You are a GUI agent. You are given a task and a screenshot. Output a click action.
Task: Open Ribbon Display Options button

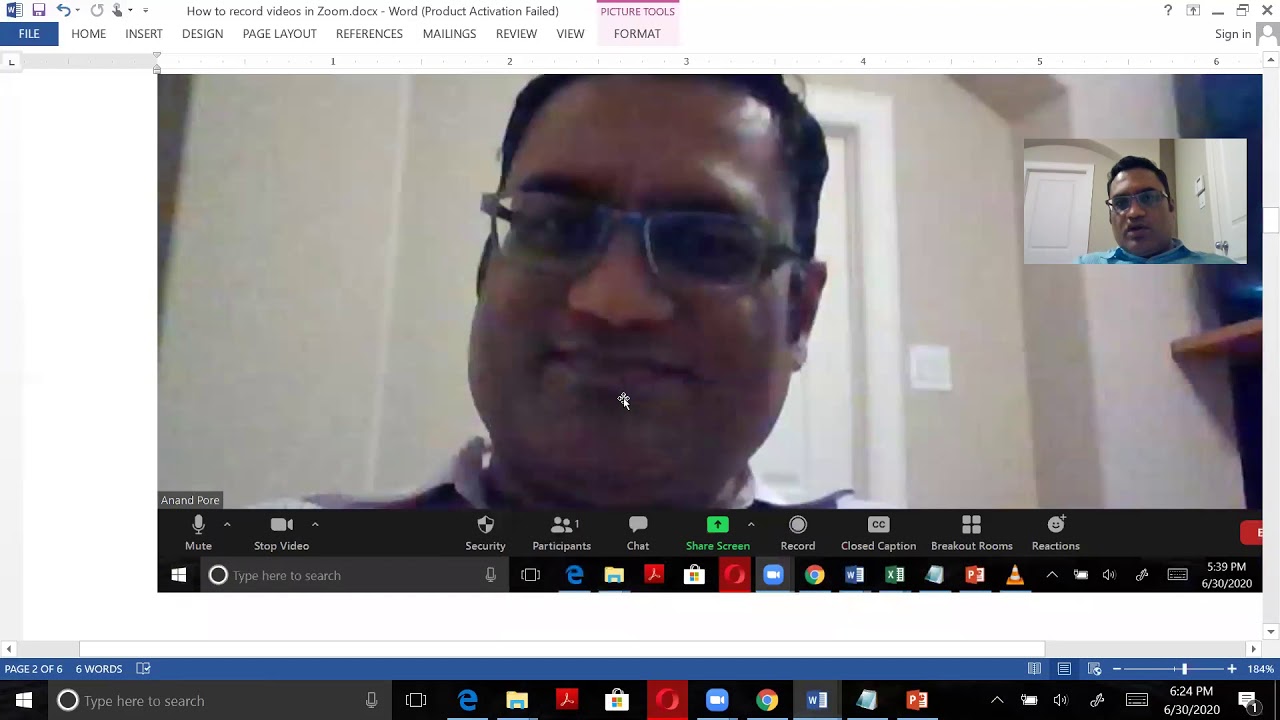click(1193, 11)
